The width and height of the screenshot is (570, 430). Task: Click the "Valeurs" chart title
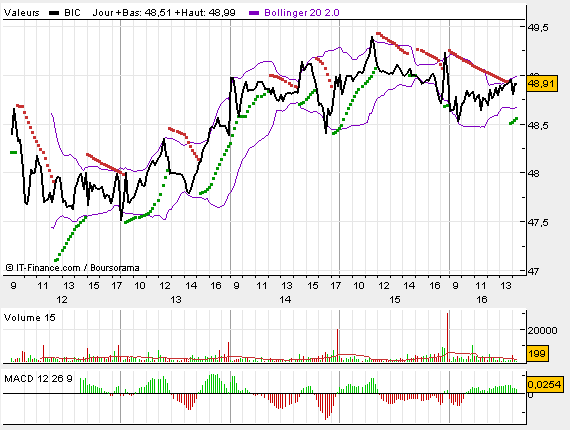(21, 13)
